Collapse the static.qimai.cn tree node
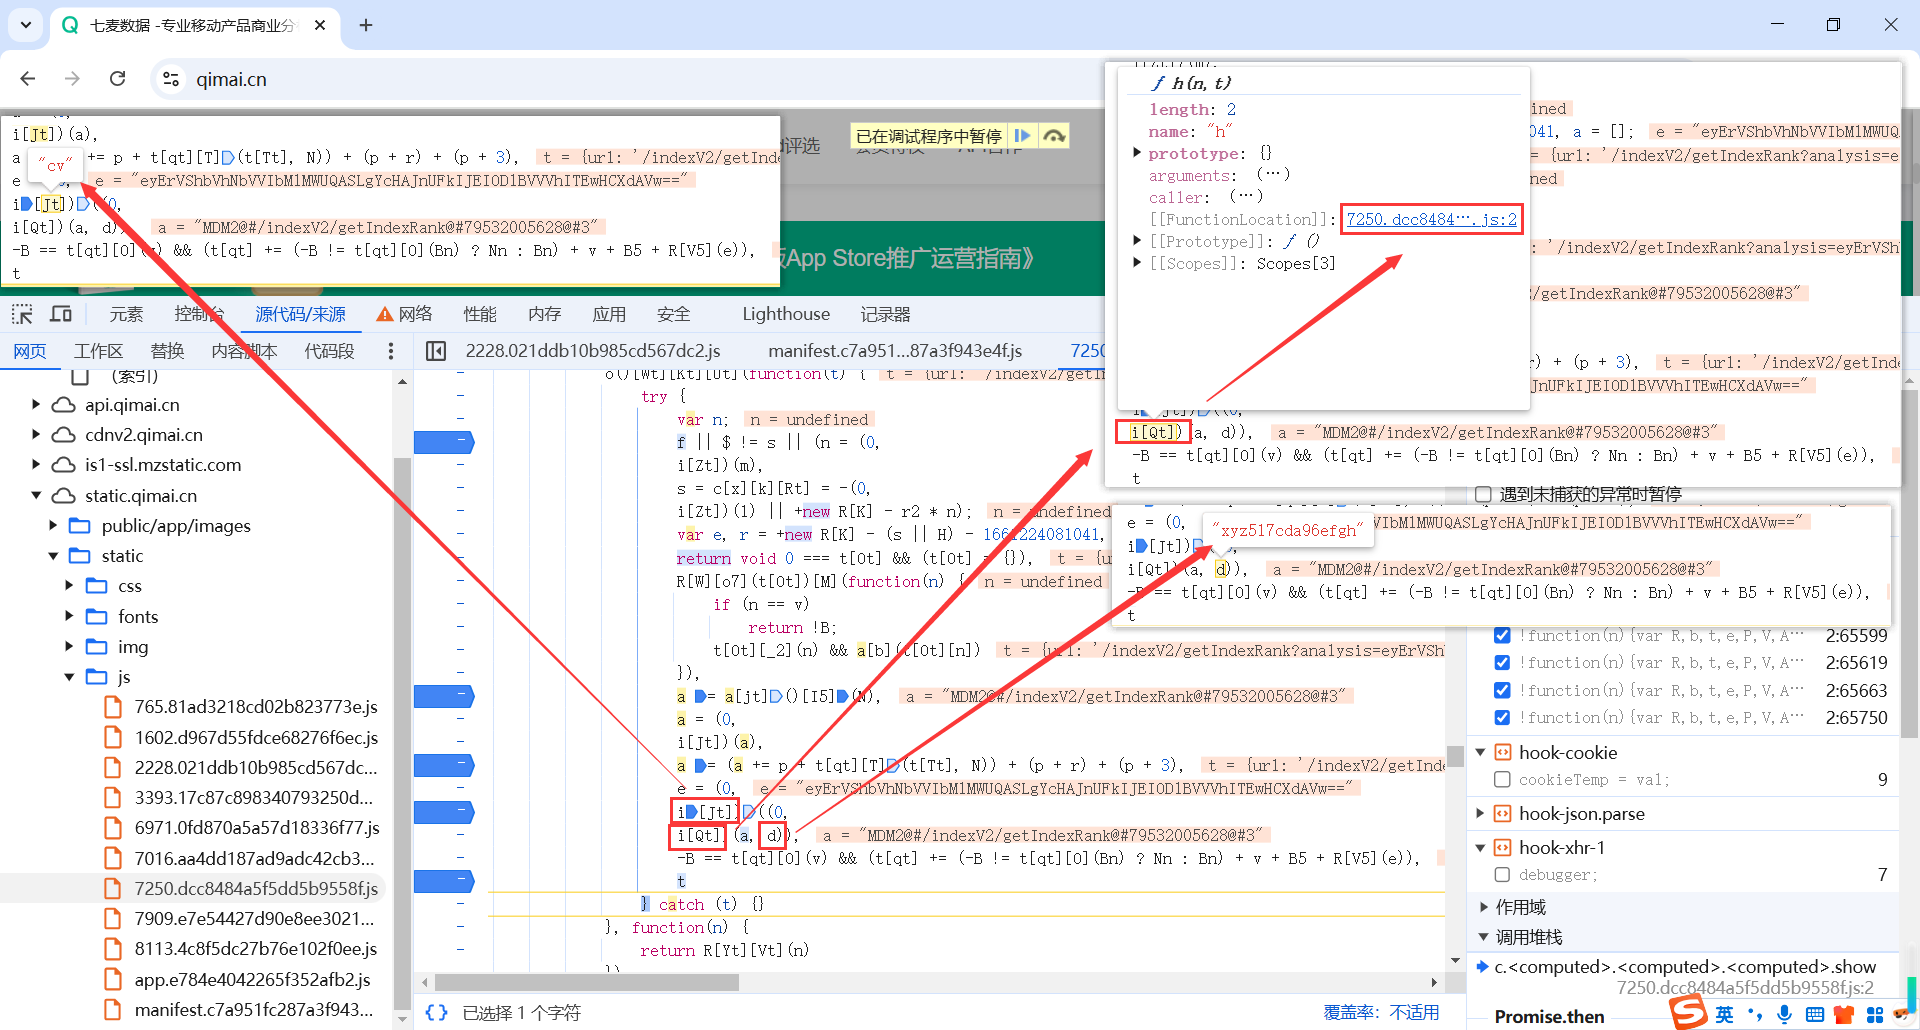 click(x=36, y=495)
